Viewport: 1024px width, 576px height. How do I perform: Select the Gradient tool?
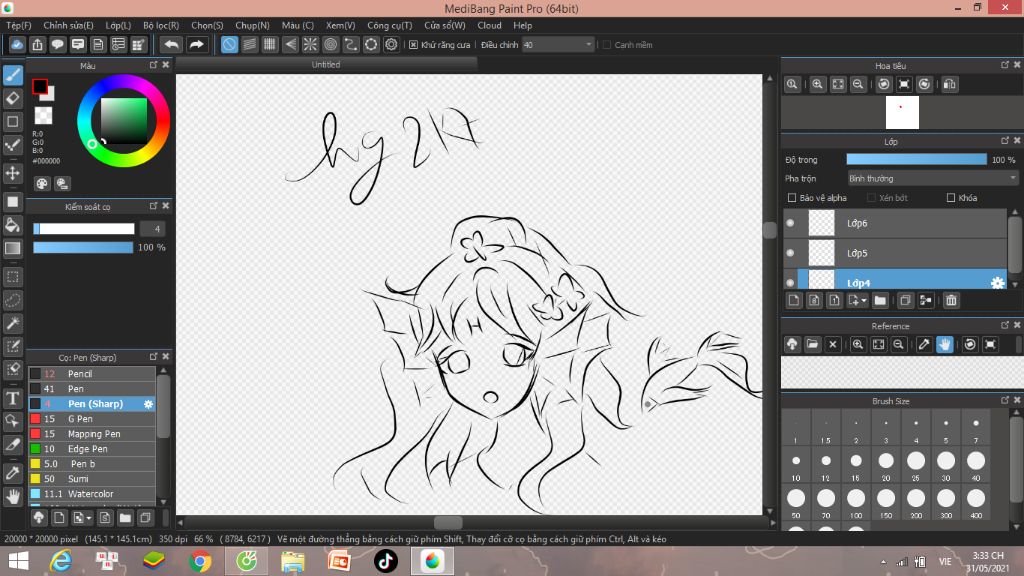(x=12, y=248)
